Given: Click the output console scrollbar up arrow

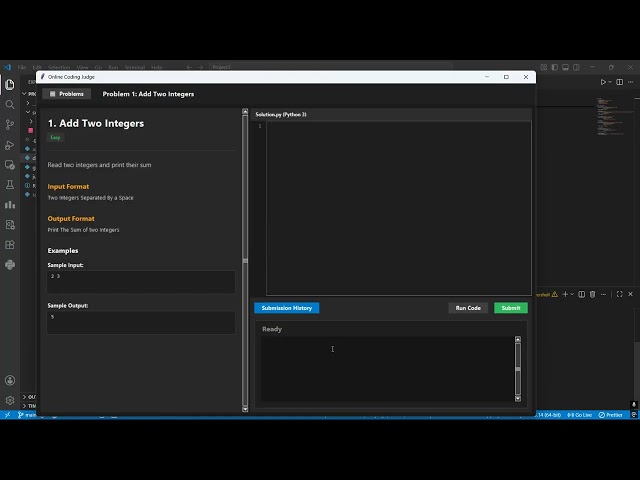Looking at the screenshot, I should [x=518, y=339].
